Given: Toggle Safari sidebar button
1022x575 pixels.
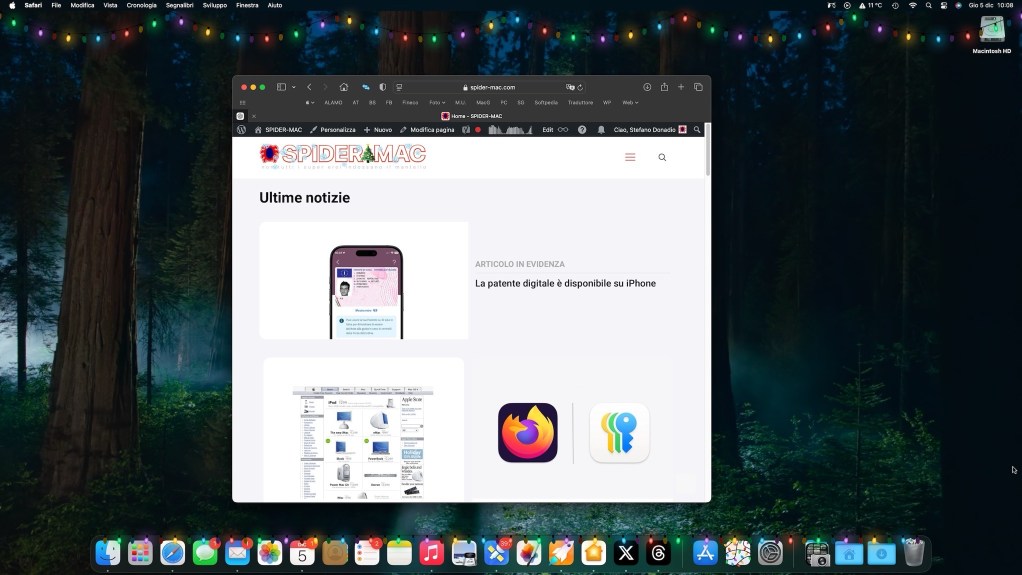Looking at the screenshot, I should tap(281, 87).
